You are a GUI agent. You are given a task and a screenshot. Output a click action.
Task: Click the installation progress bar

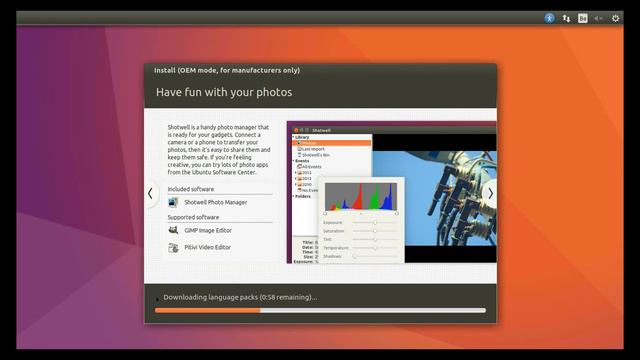[320, 311]
